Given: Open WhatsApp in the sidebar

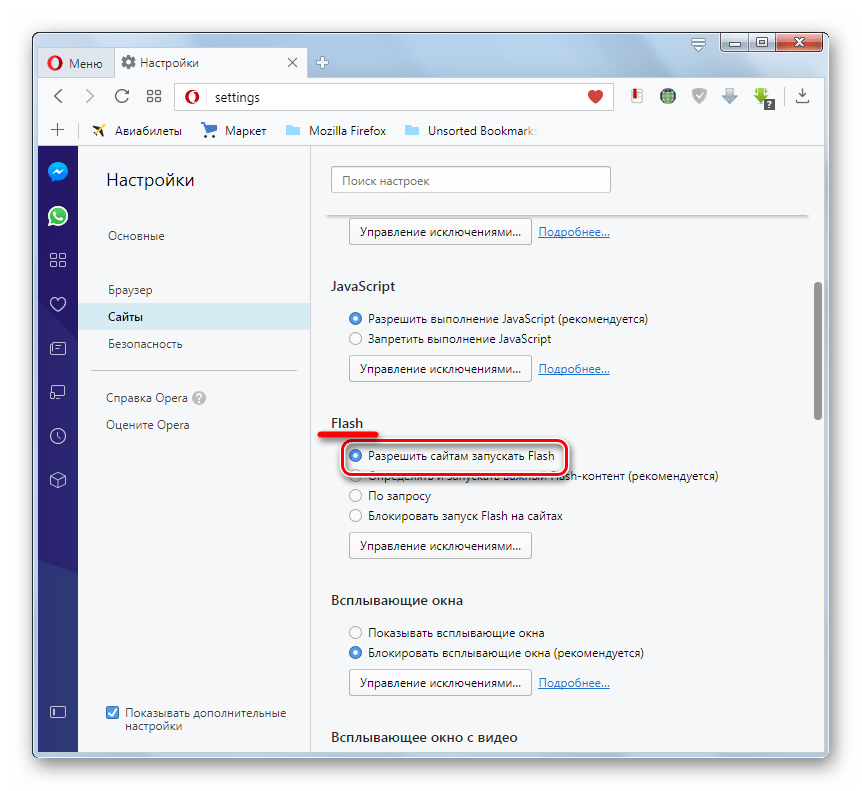Looking at the screenshot, I should tap(58, 216).
